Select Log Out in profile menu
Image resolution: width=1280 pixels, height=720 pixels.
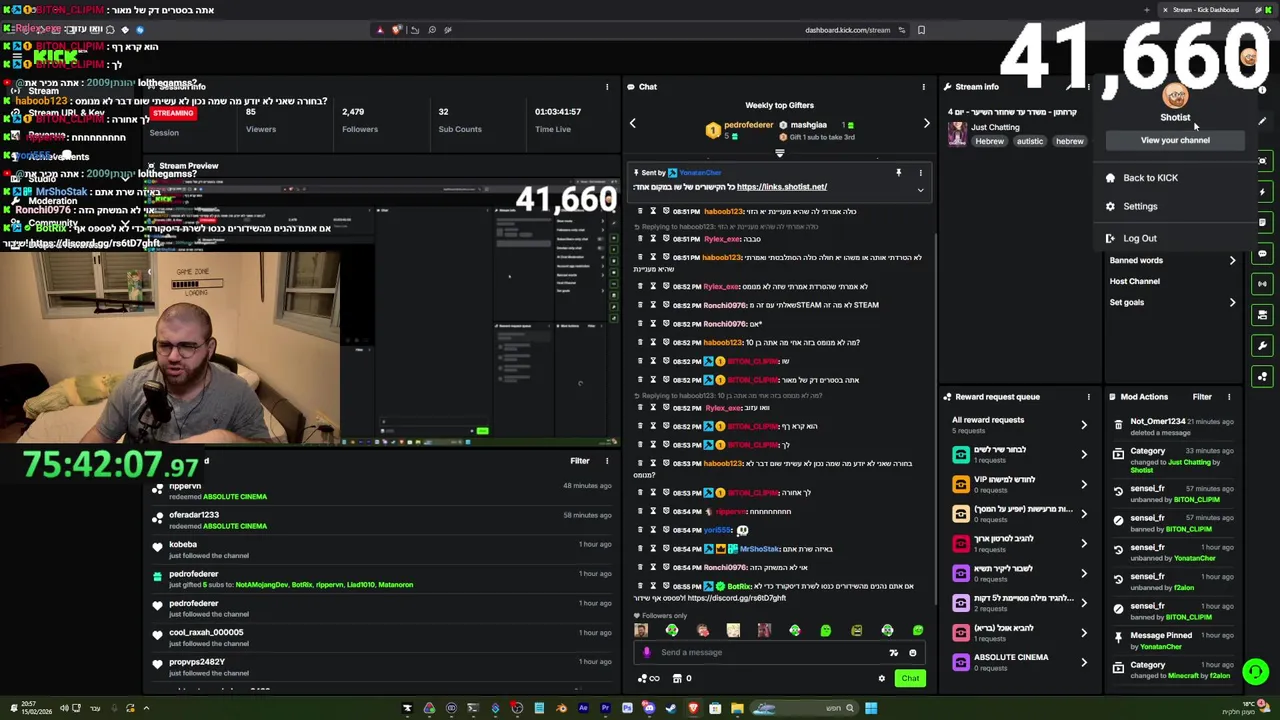click(1175, 238)
